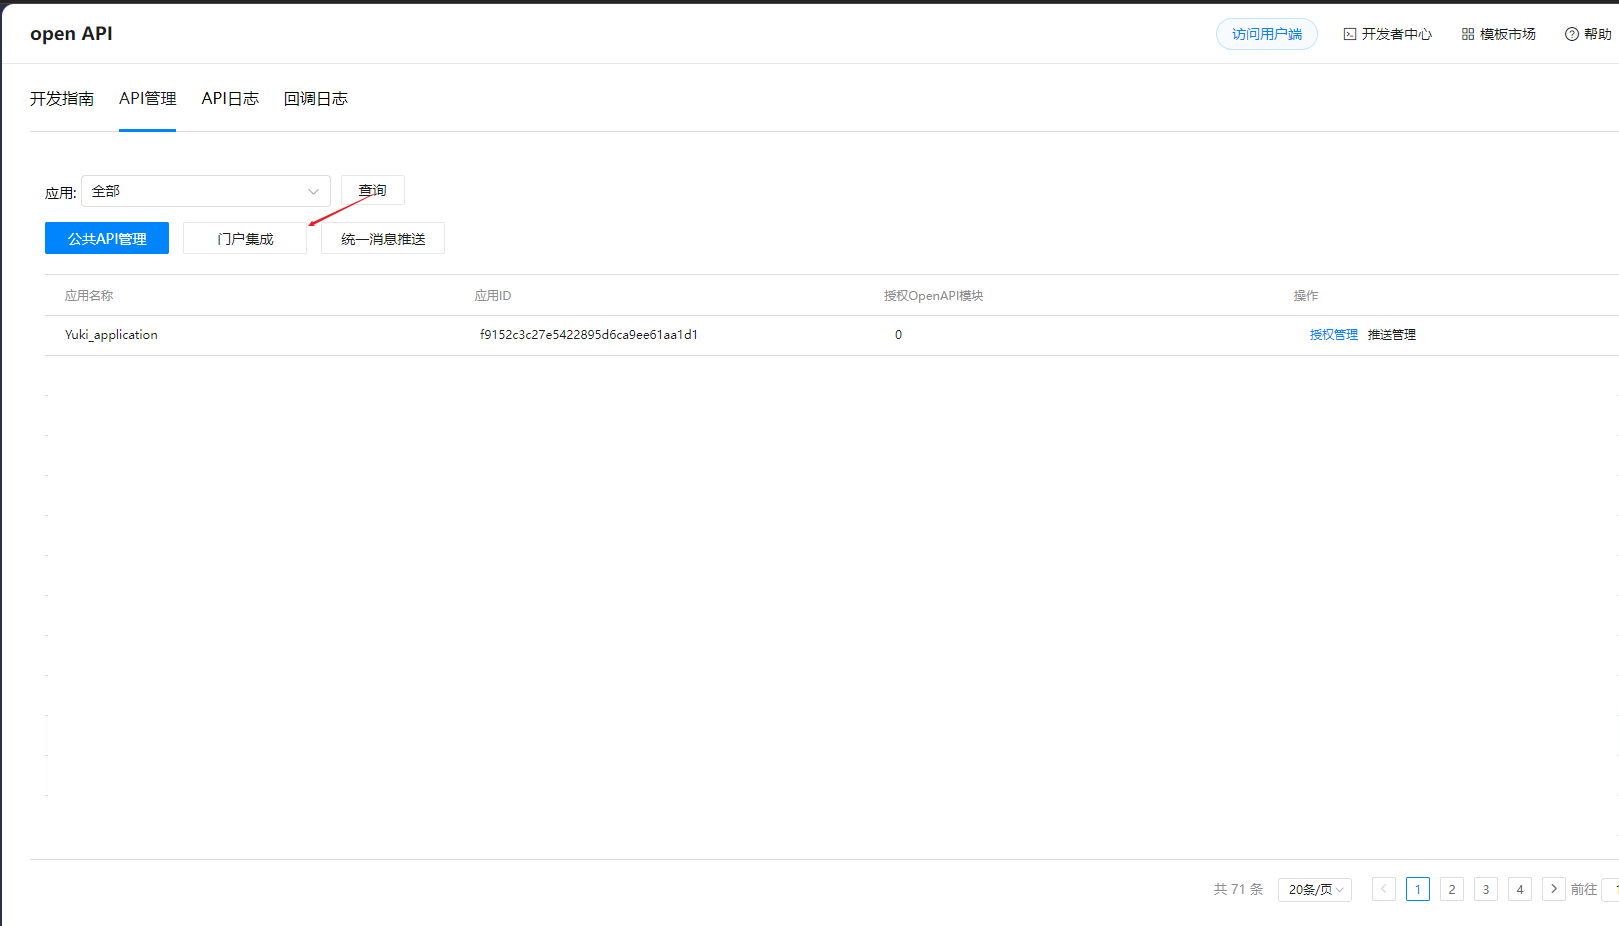1619x926 pixels.
Task: Select the API管理 tab
Action: pyautogui.click(x=147, y=98)
